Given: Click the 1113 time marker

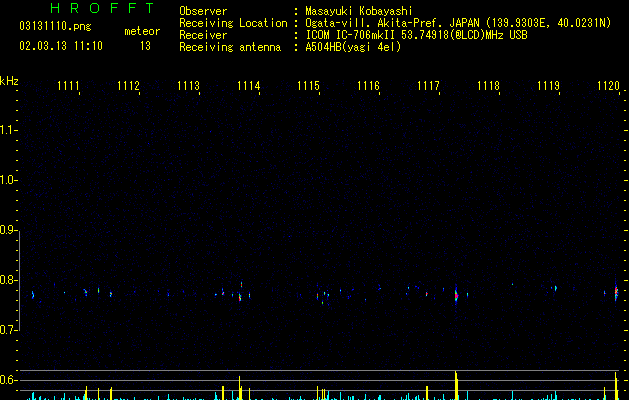Looking at the screenshot, I should (x=189, y=86).
